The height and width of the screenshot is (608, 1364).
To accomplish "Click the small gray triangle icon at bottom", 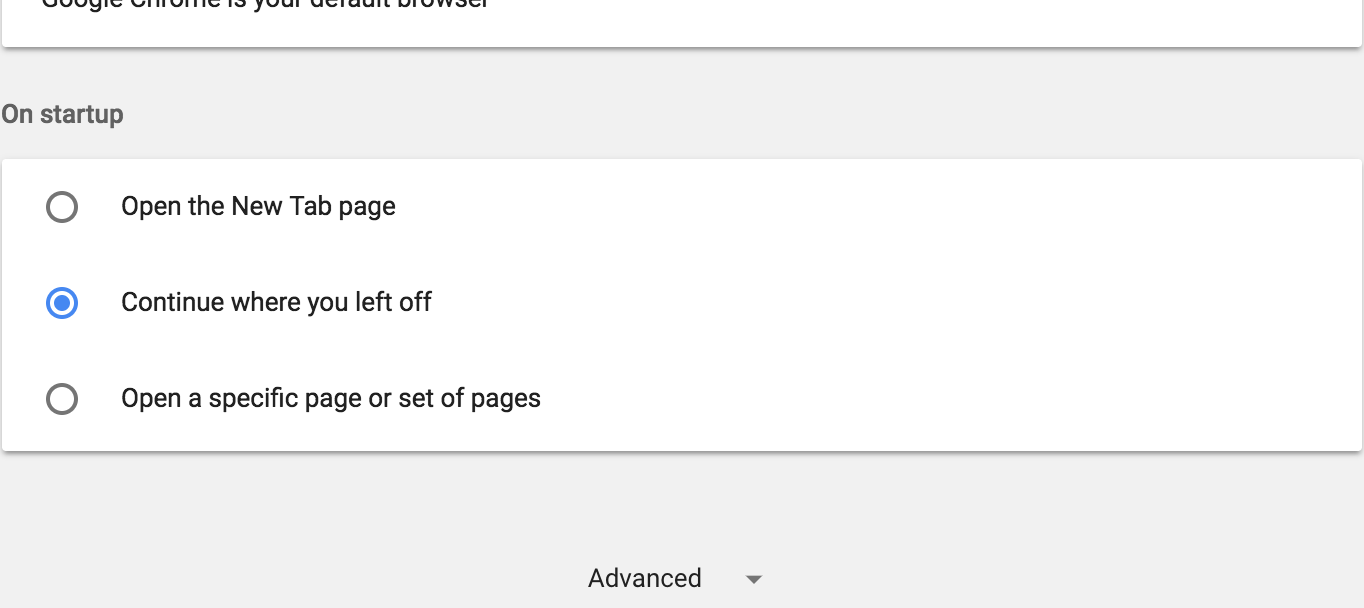I will coord(754,580).
